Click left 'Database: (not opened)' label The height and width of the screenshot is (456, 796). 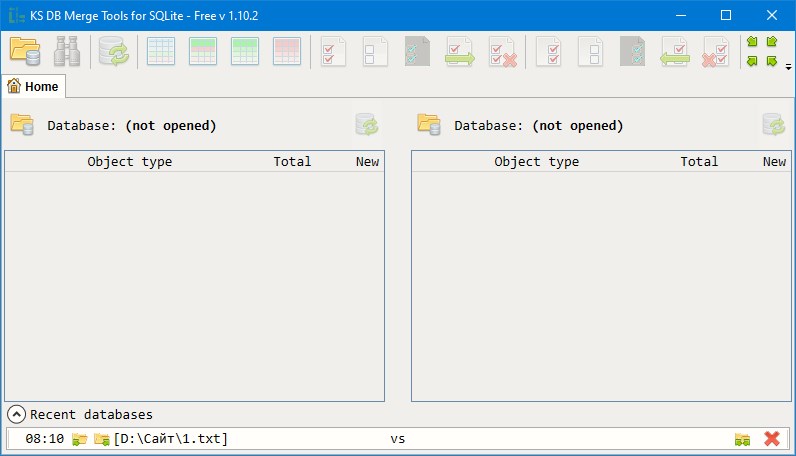(131, 125)
